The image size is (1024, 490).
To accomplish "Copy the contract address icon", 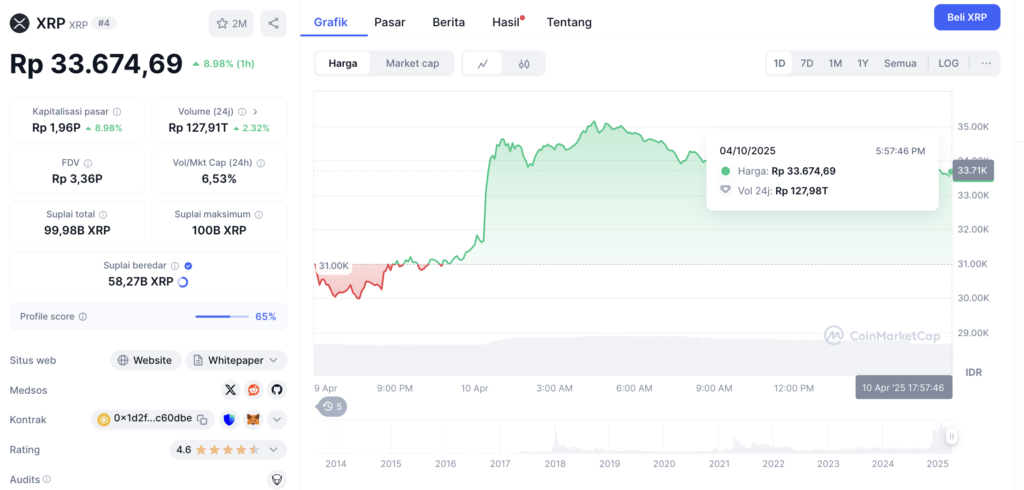I will [202, 419].
